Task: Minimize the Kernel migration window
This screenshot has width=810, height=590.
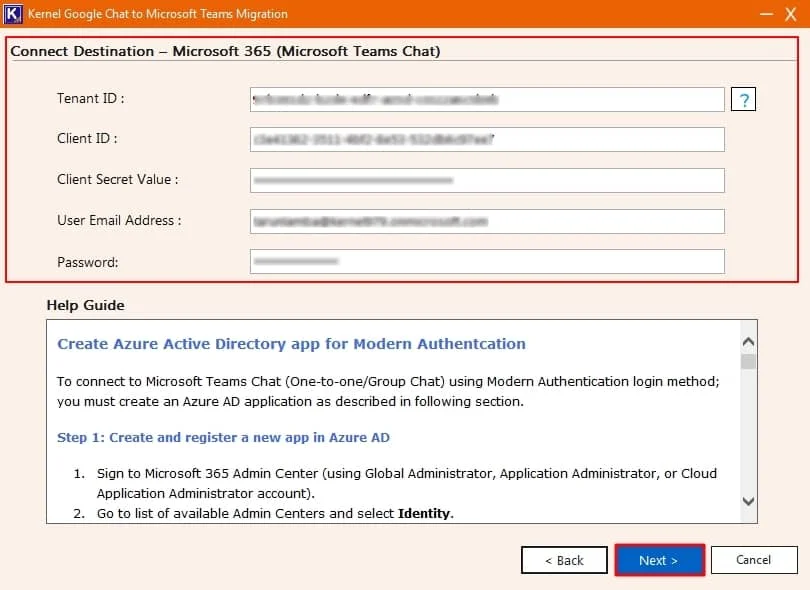Action: (x=767, y=14)
